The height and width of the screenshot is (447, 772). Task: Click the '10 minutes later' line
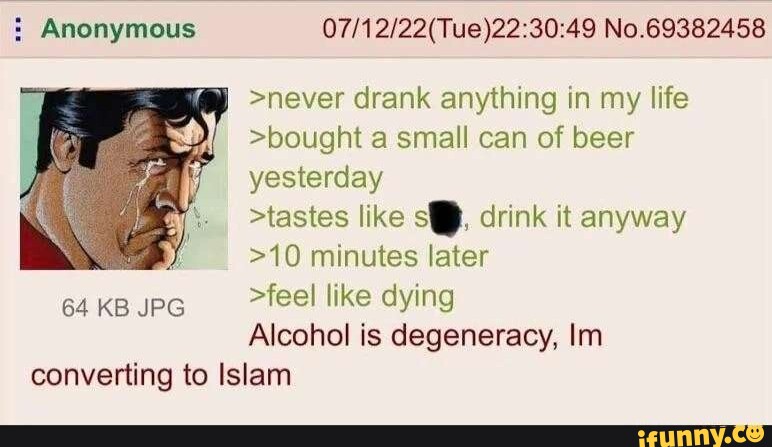tap(369, 256)
